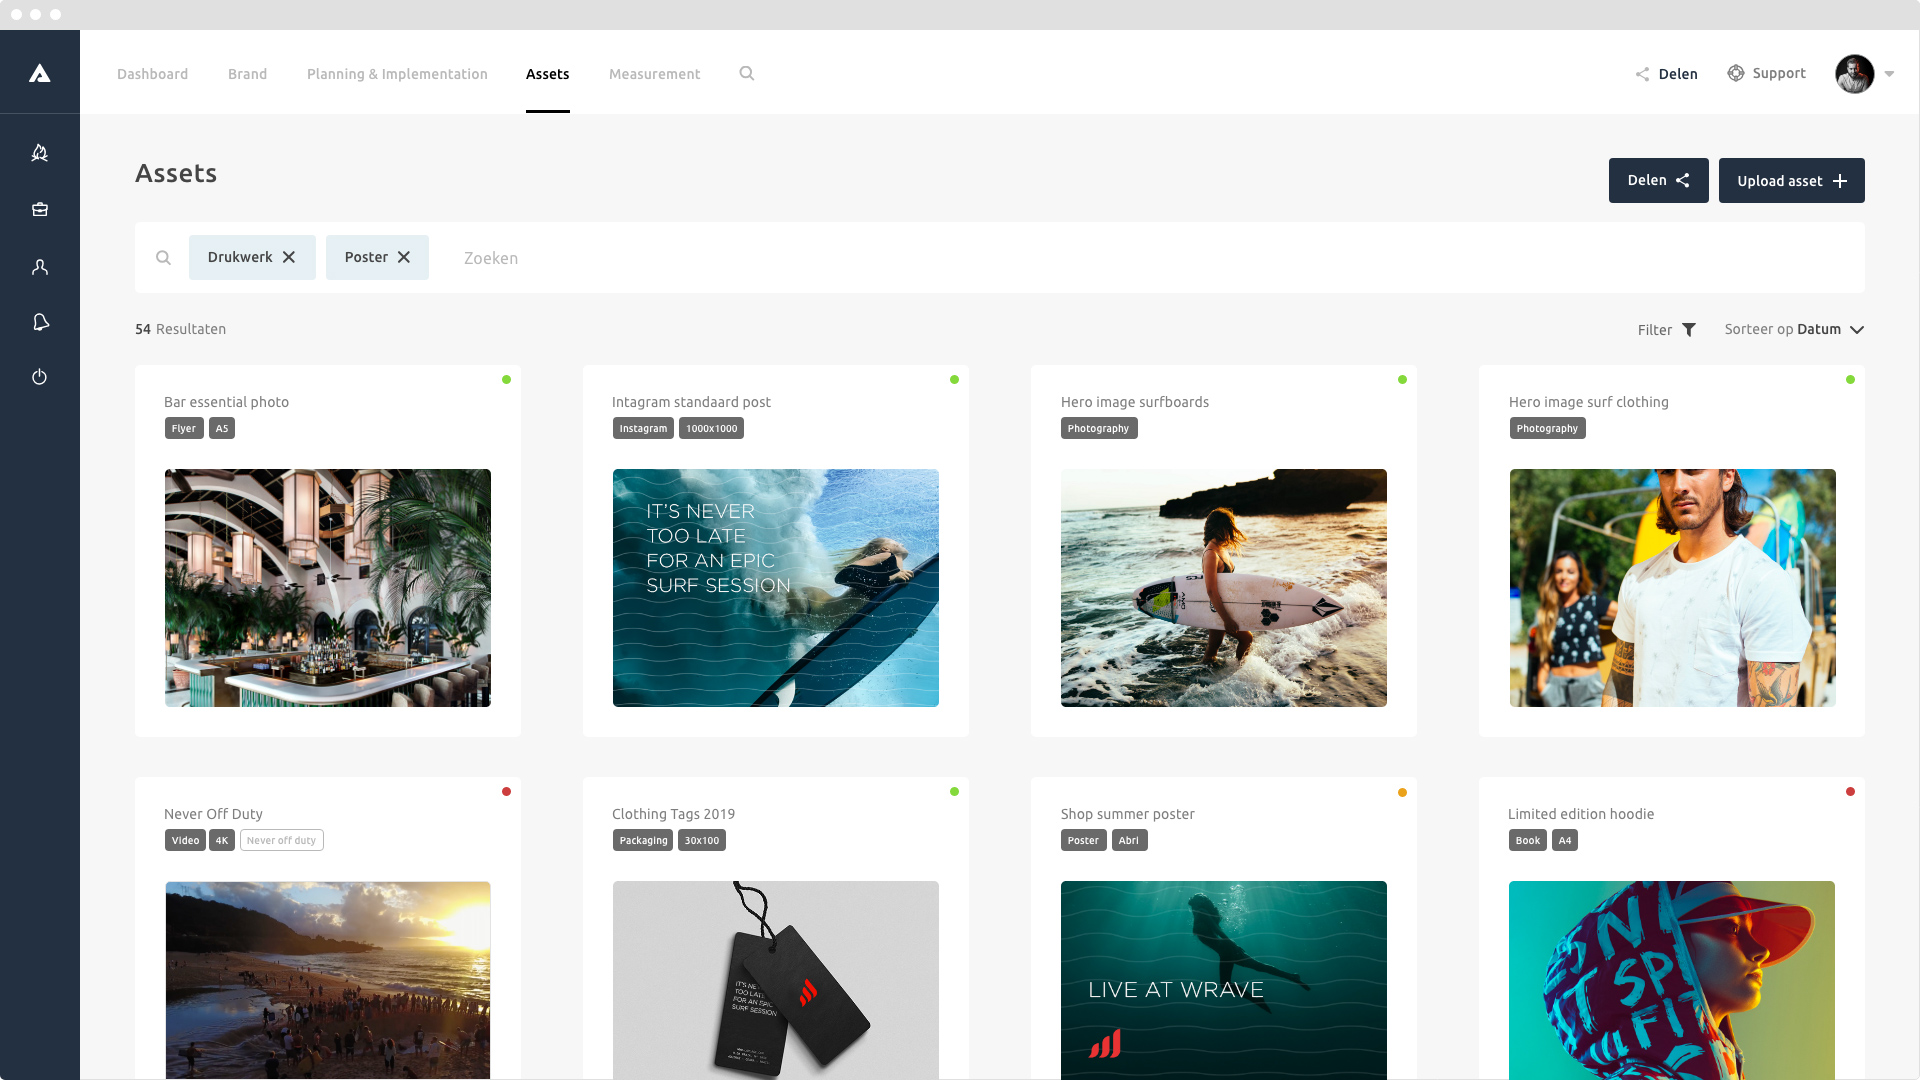Open the Shop summer poster thumbnail
Viewport: 1920px width, 1080px height.
(1224, 980)
